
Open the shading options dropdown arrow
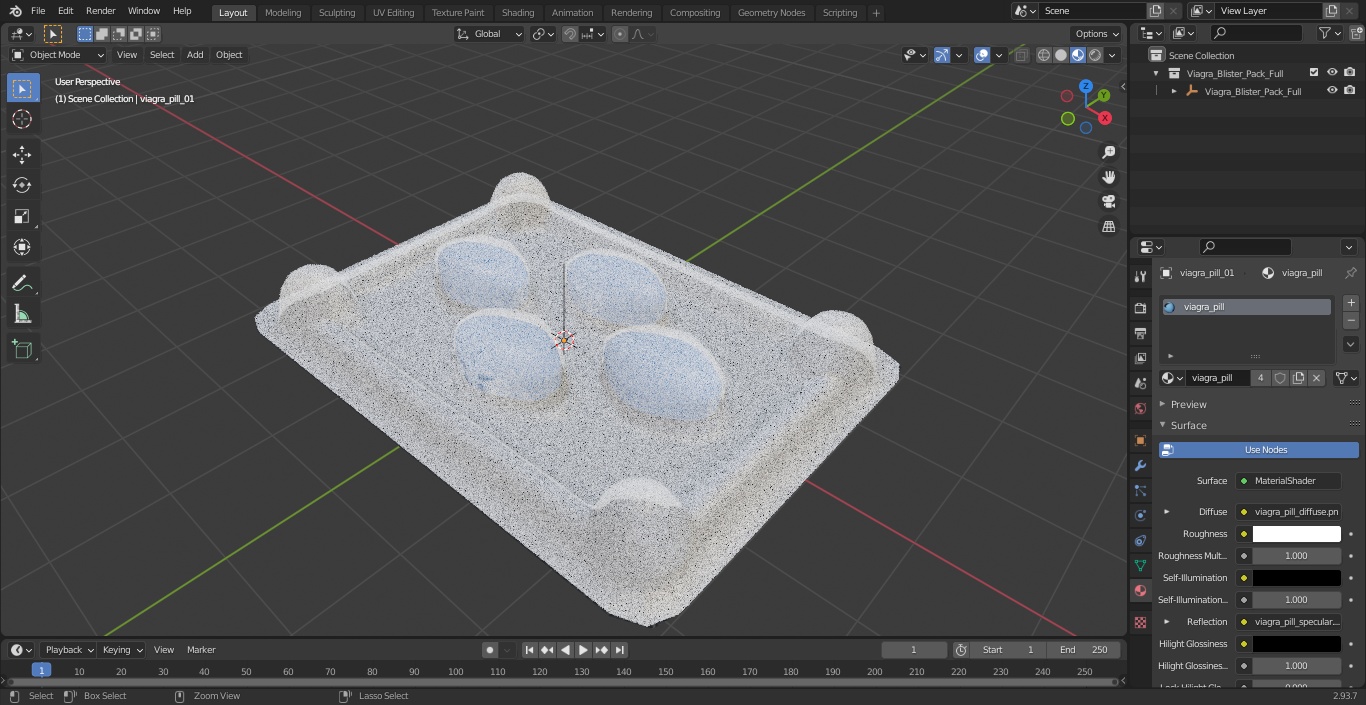(x=1113, y=55)
